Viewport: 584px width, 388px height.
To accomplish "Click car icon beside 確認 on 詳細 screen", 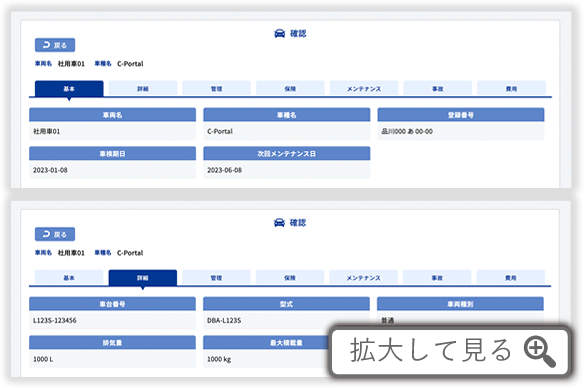I will 279,223.
